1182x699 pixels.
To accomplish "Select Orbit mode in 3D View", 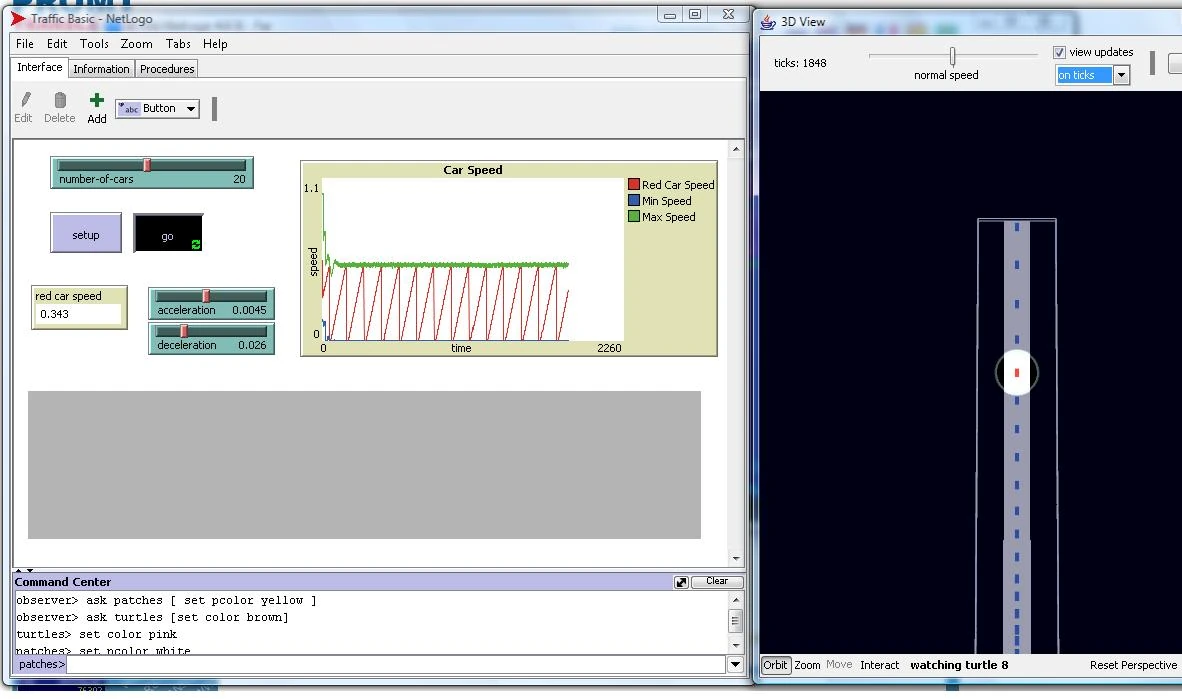I will coord(775,665).
